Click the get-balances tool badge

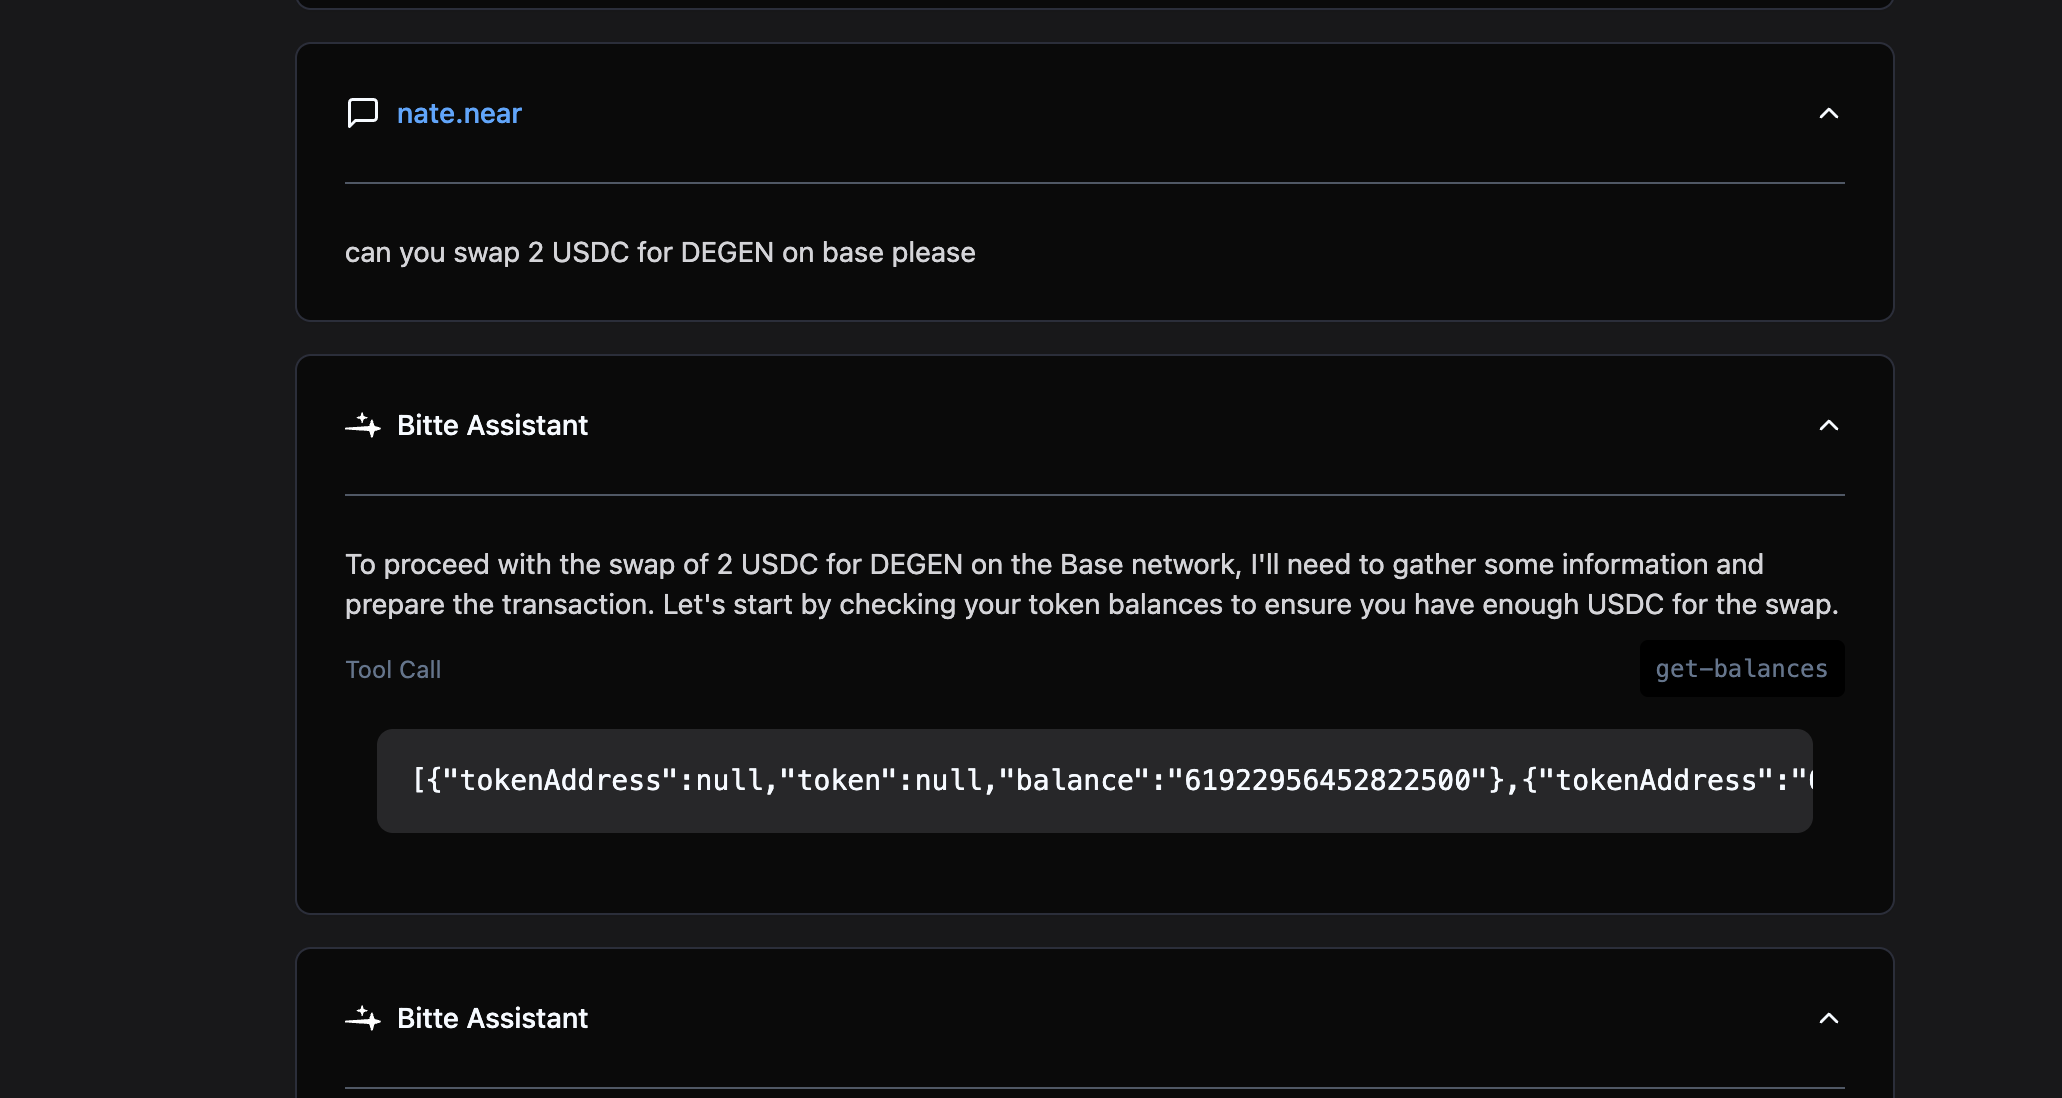click(1741, 669)
